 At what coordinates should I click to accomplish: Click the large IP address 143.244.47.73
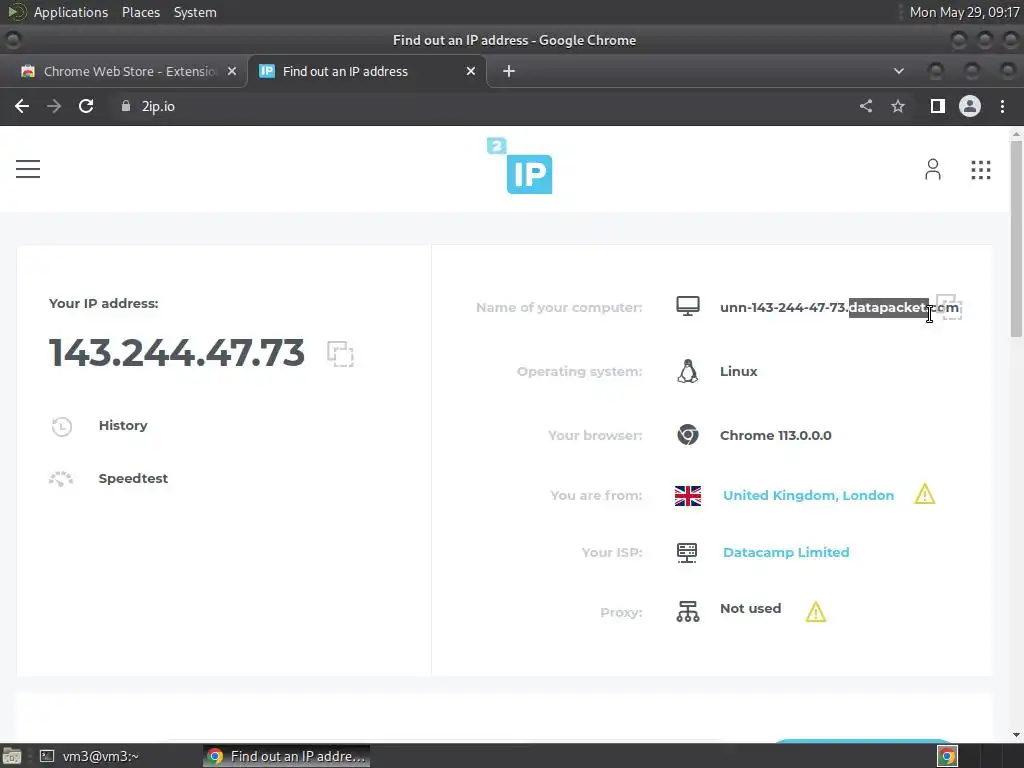pos(177,353)
